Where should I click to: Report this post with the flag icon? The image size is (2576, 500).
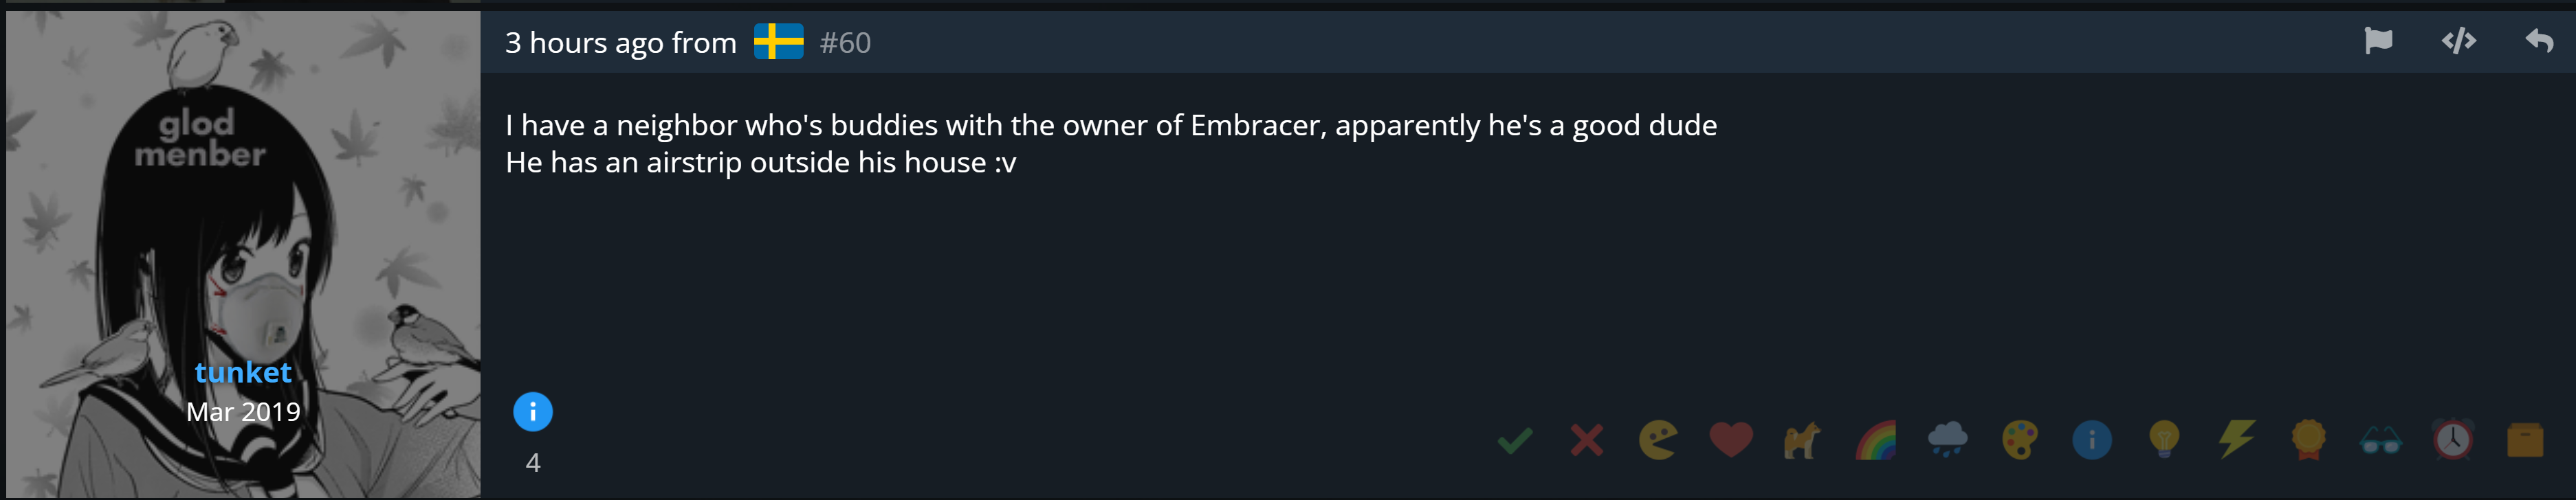pos(2378,41)
